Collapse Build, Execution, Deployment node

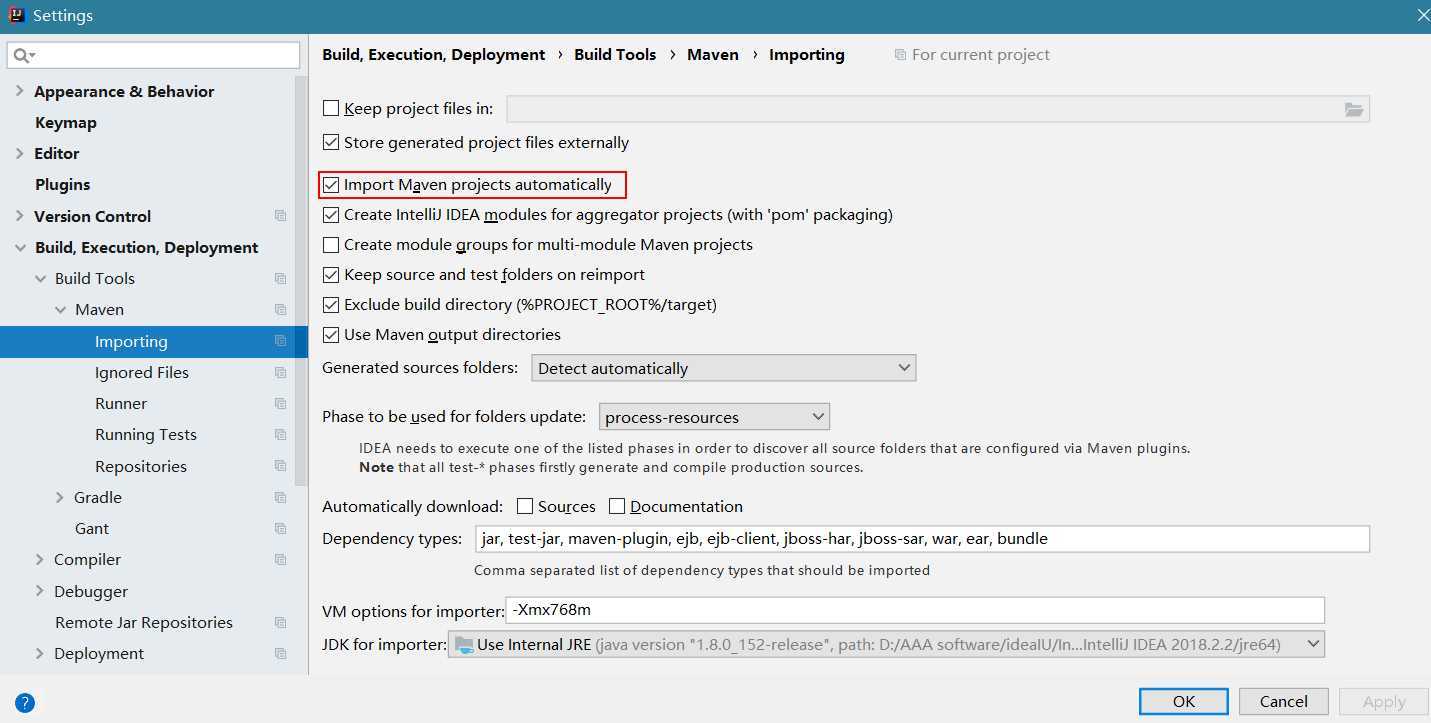[19, 247]
